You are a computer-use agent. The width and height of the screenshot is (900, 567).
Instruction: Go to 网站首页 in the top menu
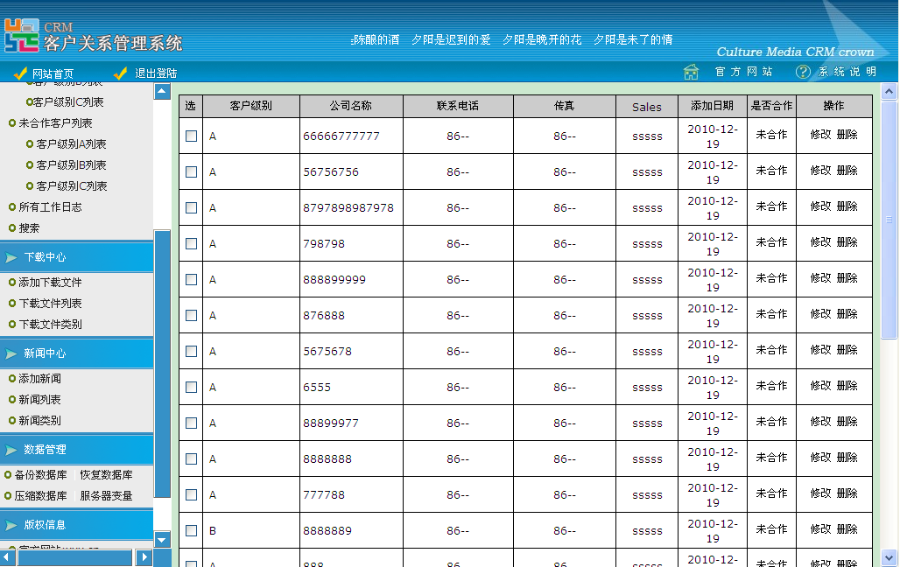[x=53, y=73]
